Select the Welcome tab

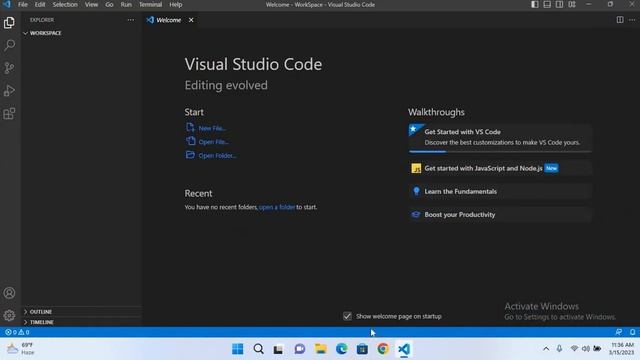(x=169, y=20)
